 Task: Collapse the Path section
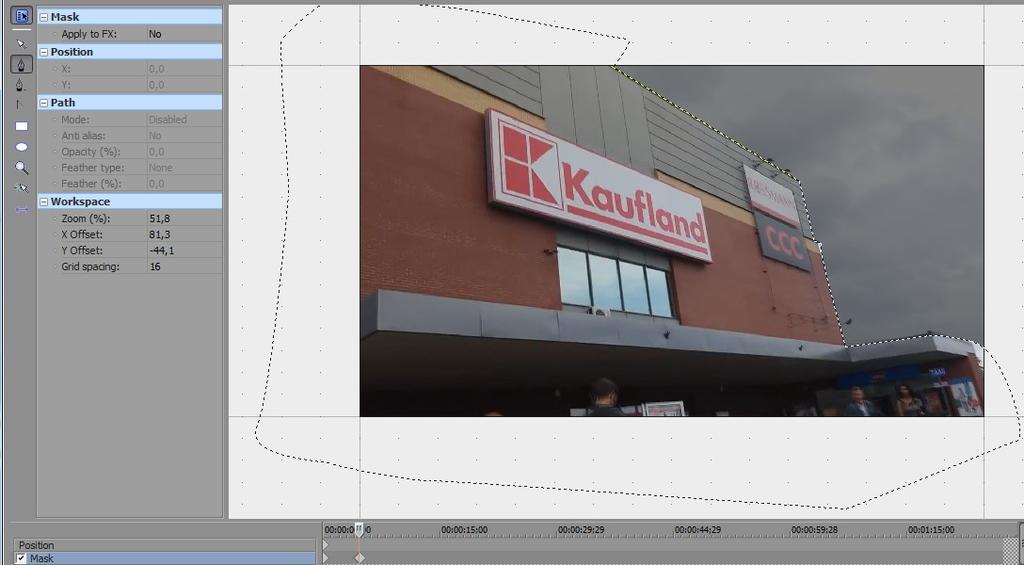coord(44,103)
